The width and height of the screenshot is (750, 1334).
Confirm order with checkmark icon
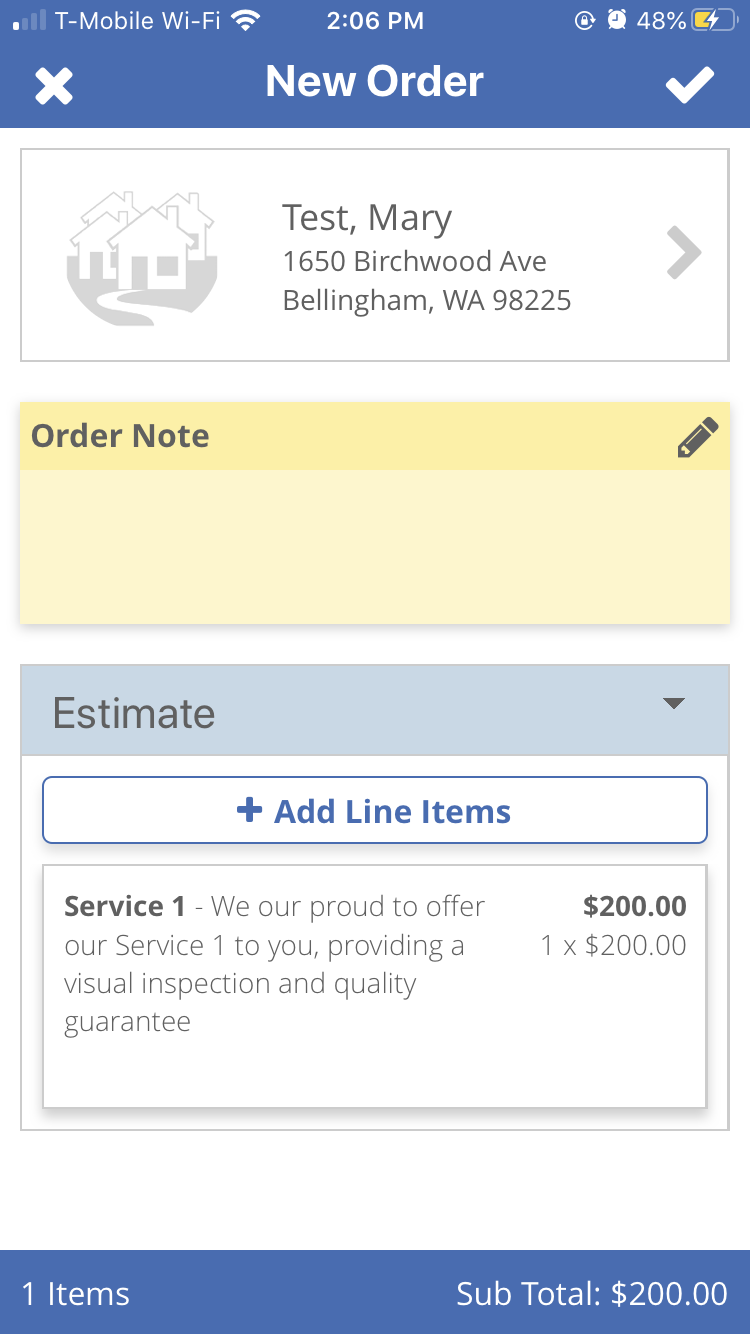coord(690,85)
